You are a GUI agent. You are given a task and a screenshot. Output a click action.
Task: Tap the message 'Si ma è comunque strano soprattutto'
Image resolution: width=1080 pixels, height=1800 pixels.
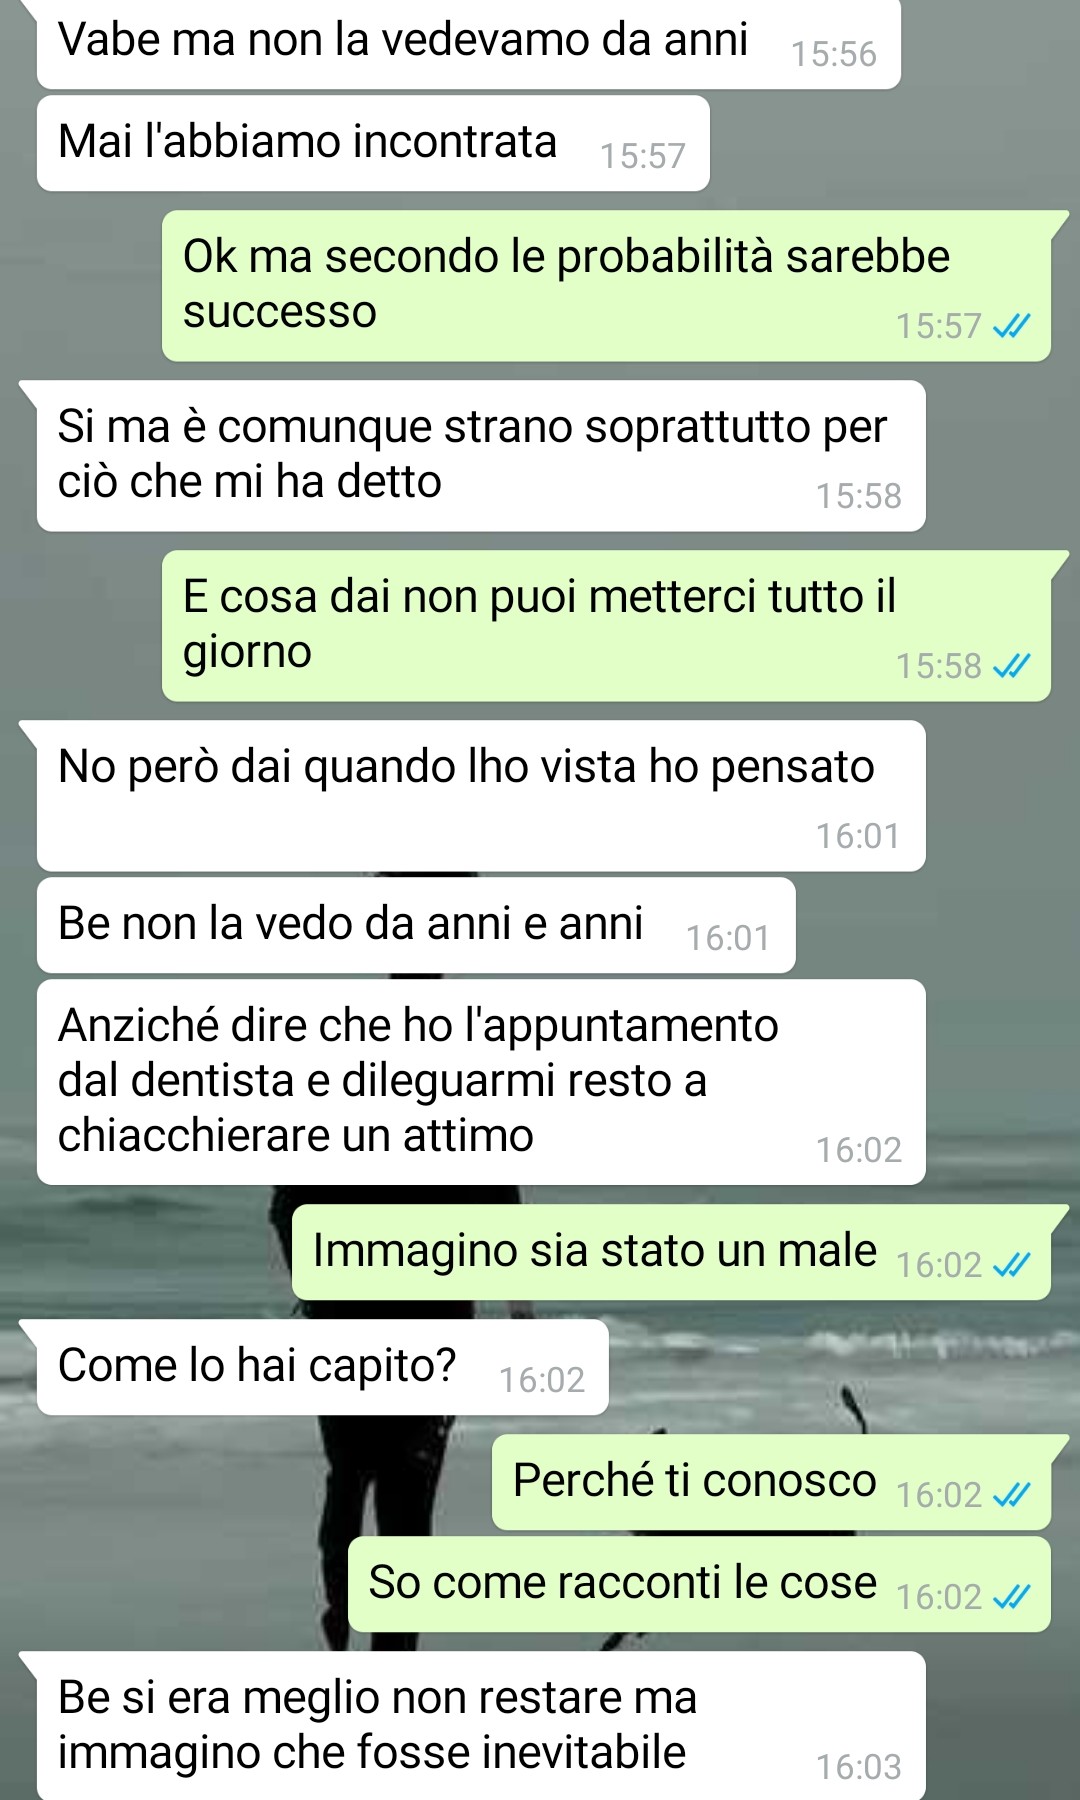point(481,456)
